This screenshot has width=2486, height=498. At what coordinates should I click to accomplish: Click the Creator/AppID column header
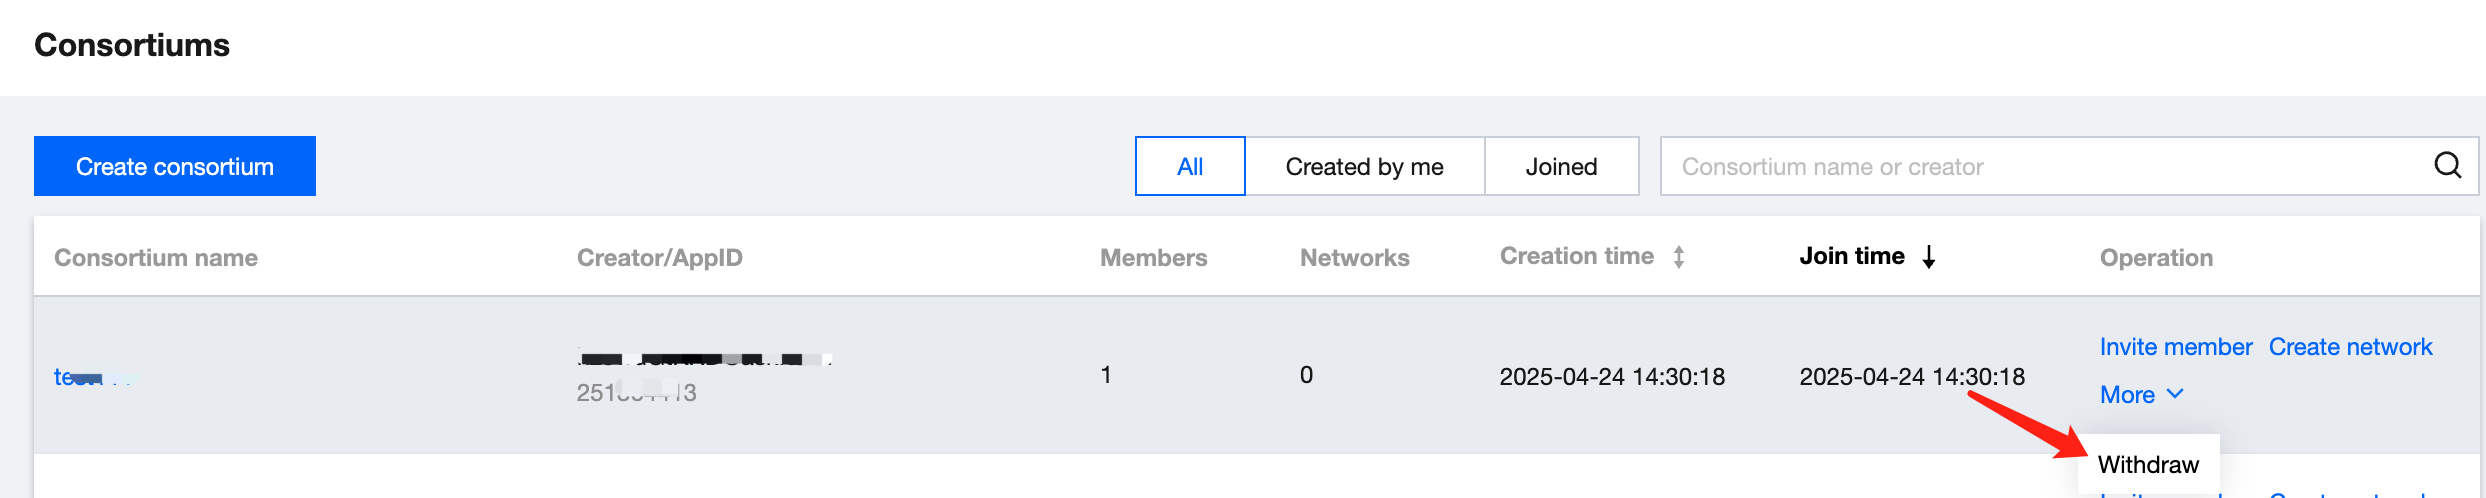[660, 258]
